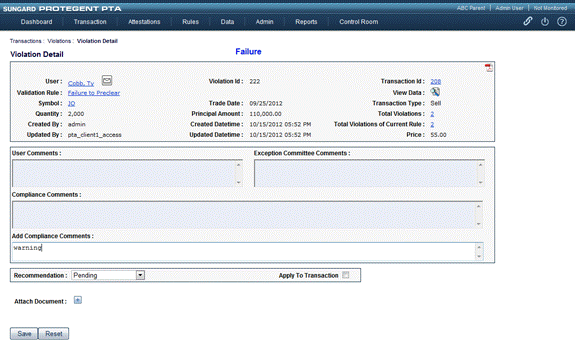Viewport: 575px width, 364px height.
Task: Open the Rules menu
Action: click(x=190, y=22)
